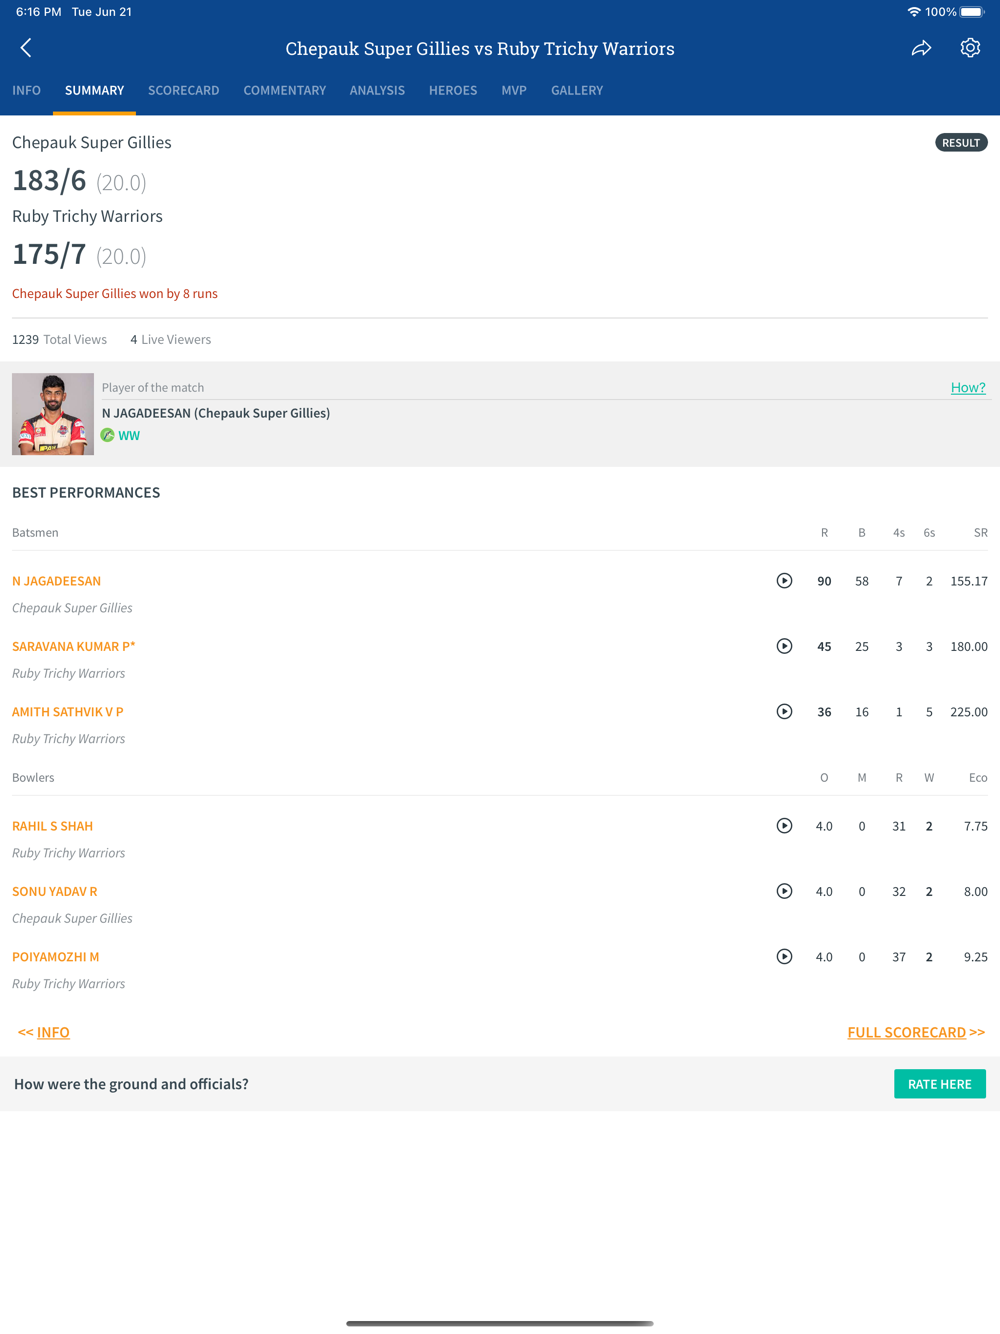Open POIYAMOZHI M bowler profile
Screen dimensions: 1000x1334
(x=56, y=957)
